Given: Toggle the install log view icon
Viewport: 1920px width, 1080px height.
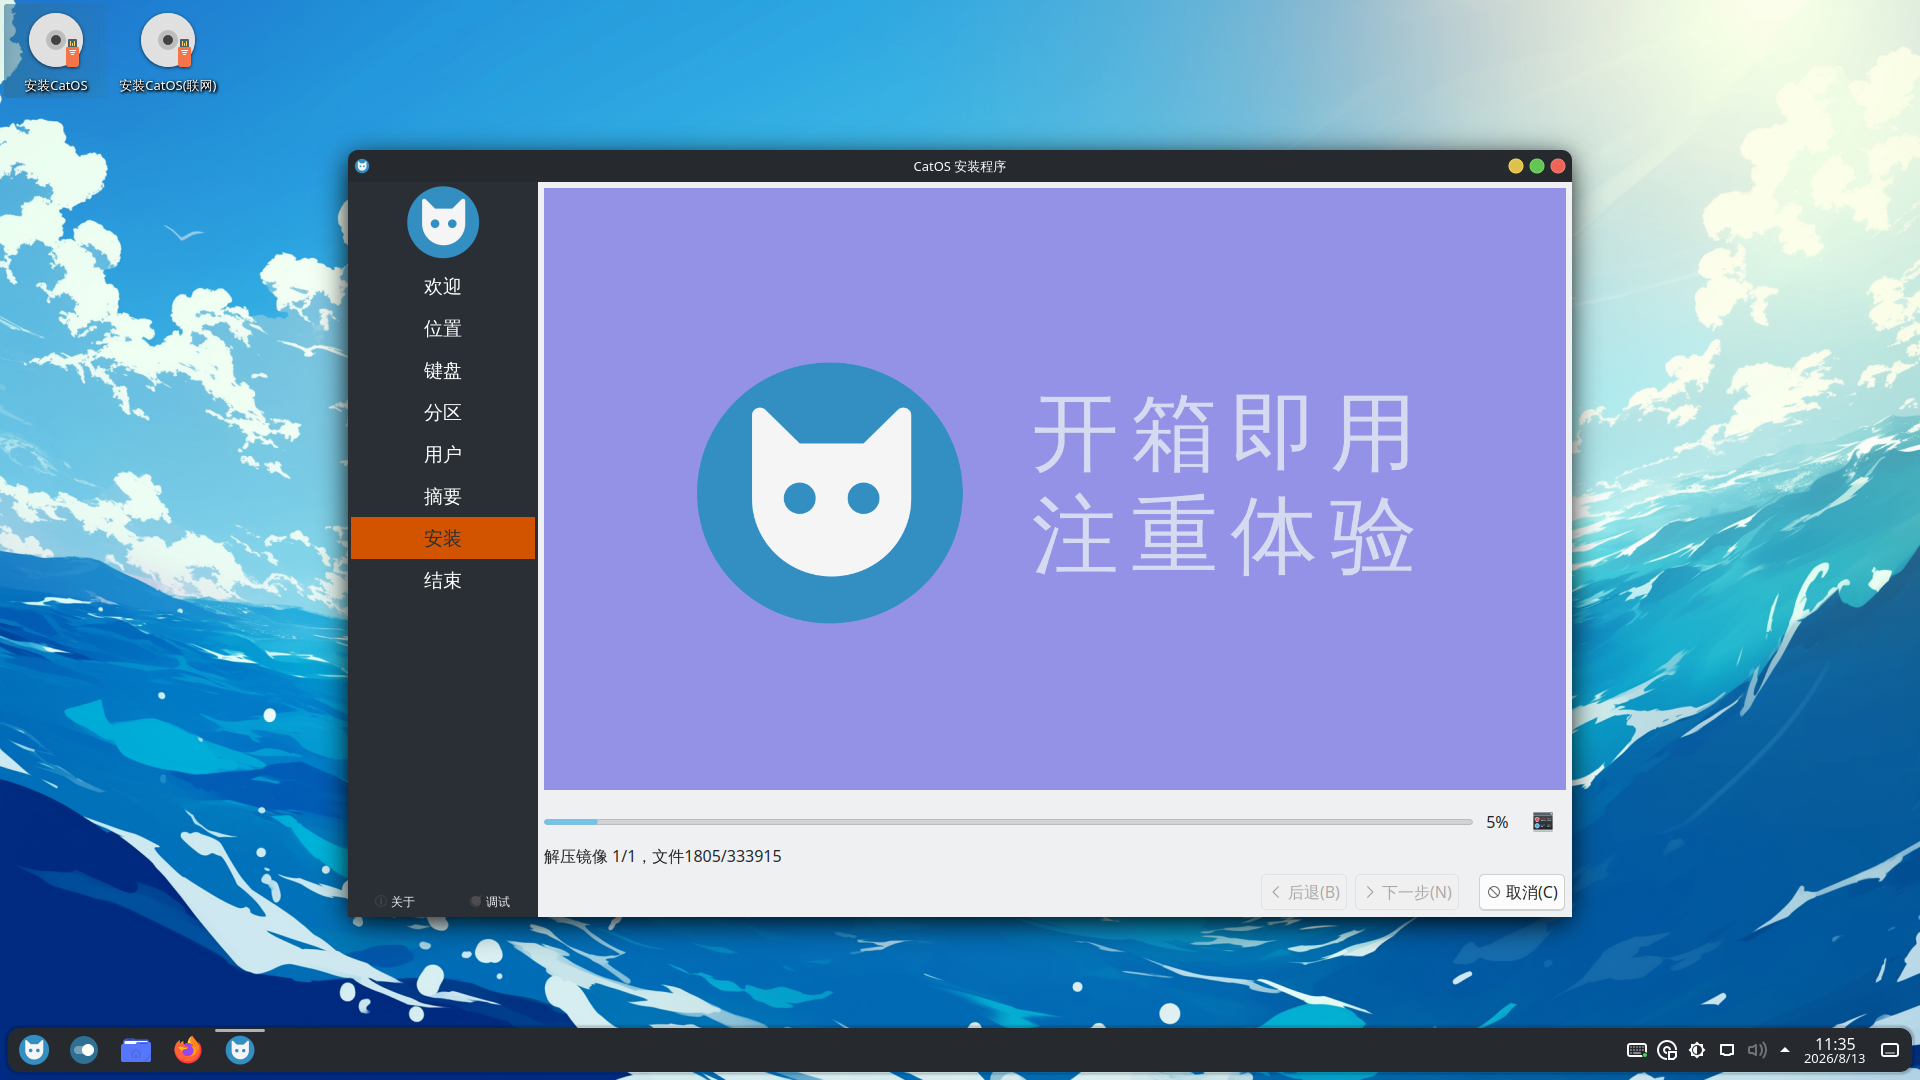Looking at the screenshot, I should (1543, 822).
